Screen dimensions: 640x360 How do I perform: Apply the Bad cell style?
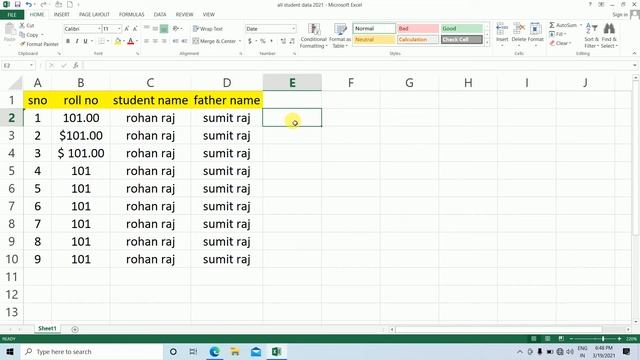418,29
